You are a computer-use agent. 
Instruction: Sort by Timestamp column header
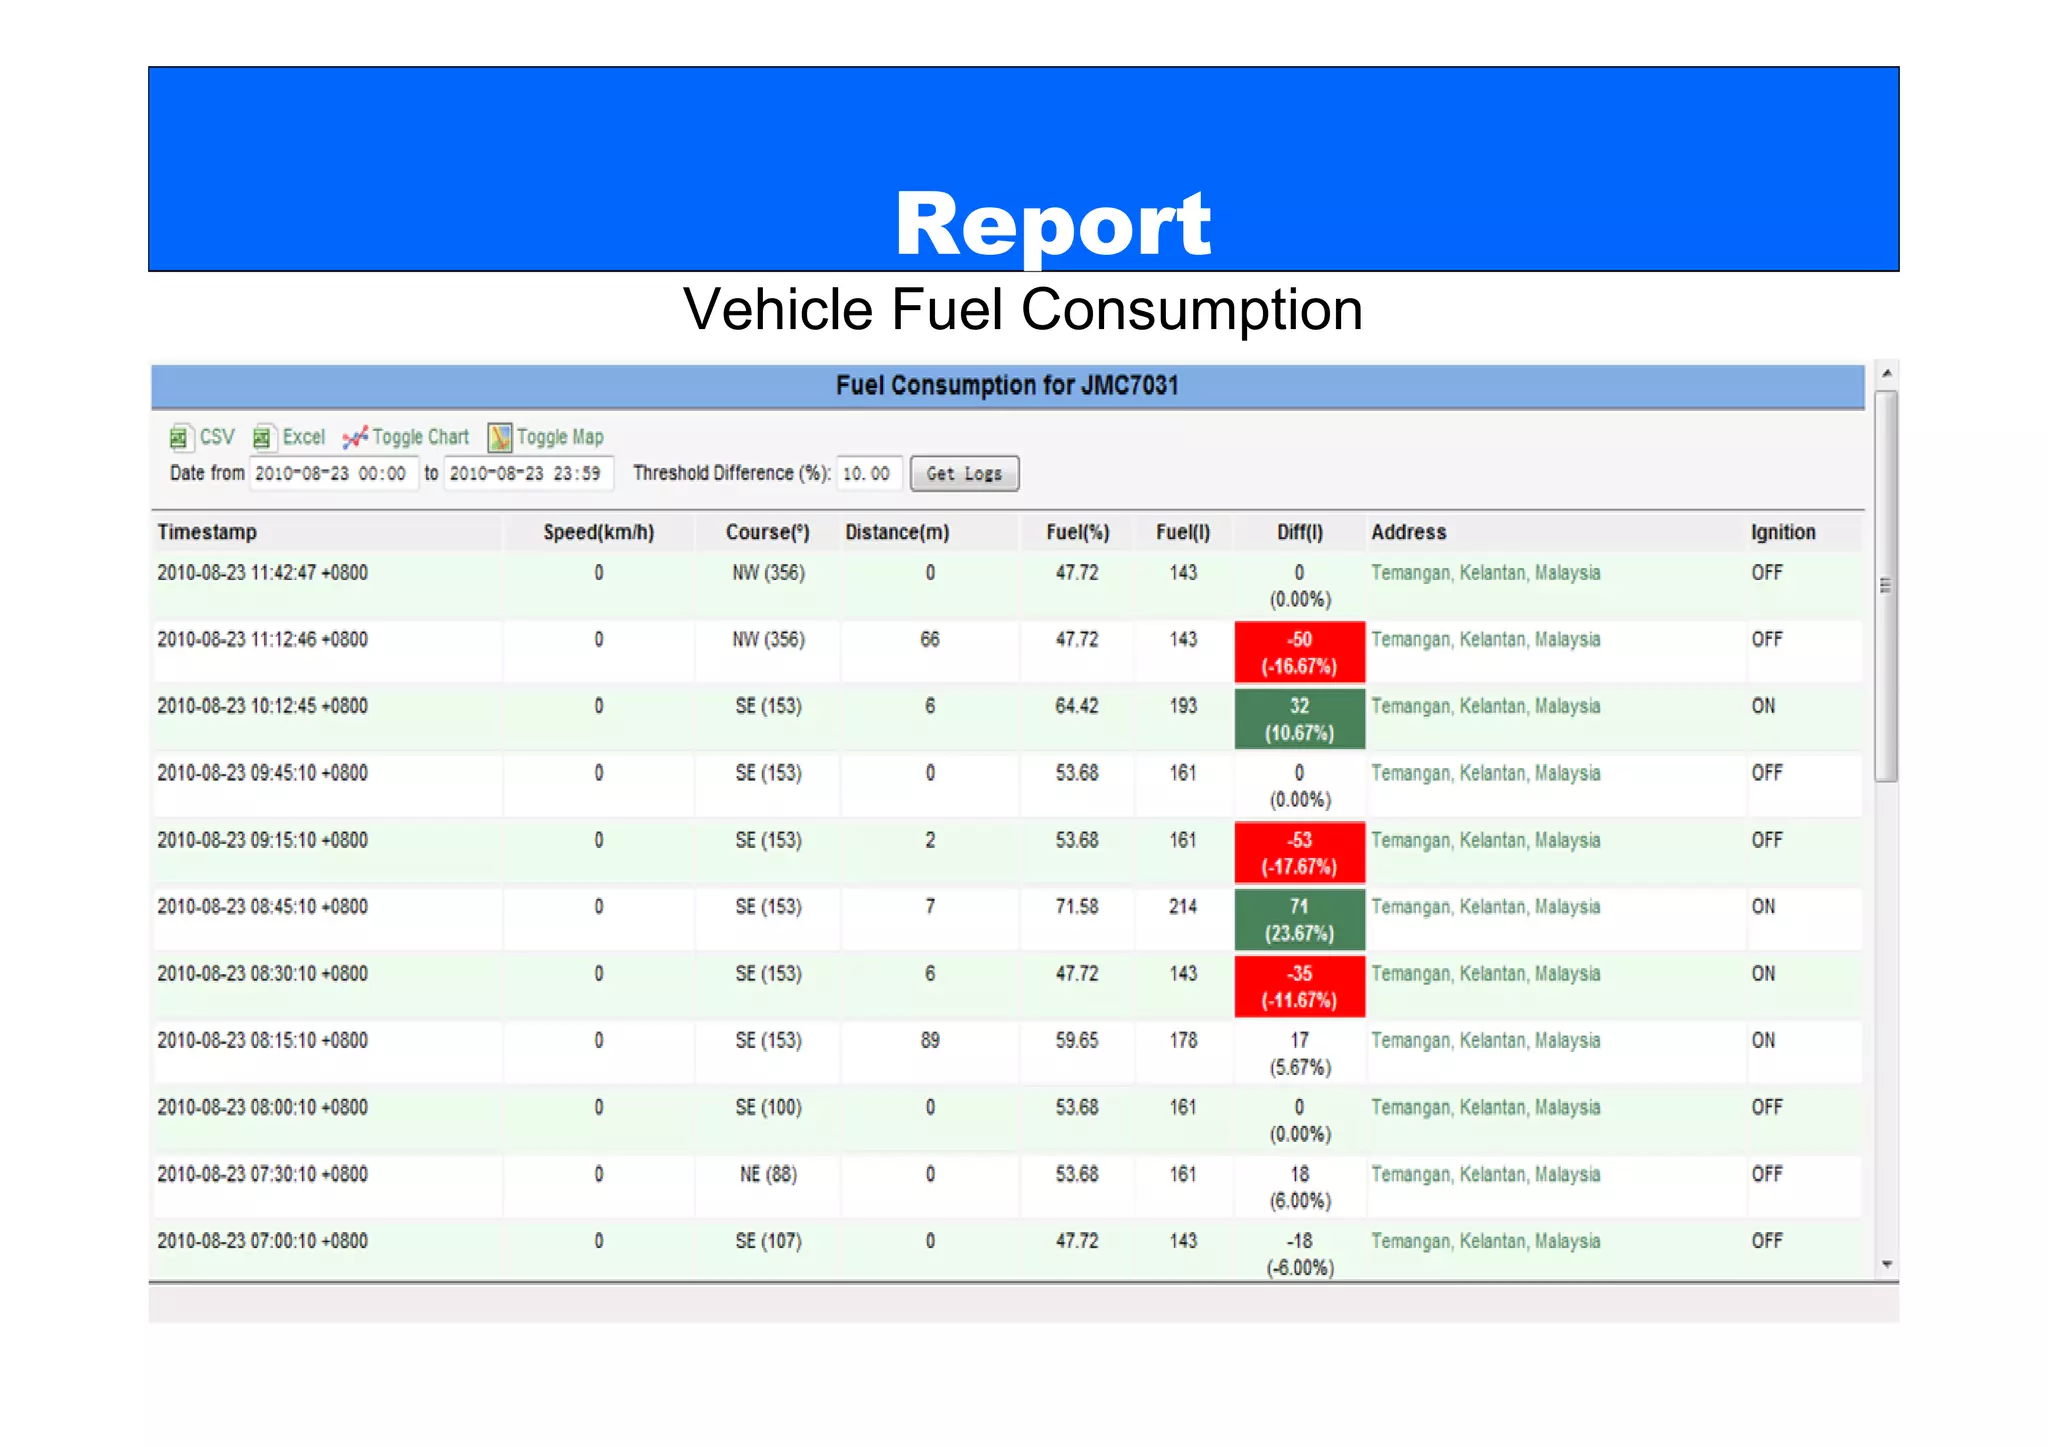207,532
